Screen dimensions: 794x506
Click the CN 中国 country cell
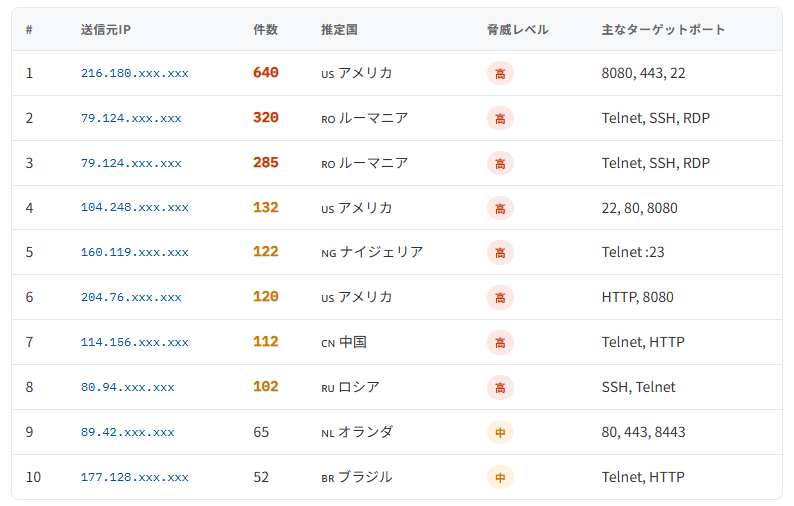[344, 342]
